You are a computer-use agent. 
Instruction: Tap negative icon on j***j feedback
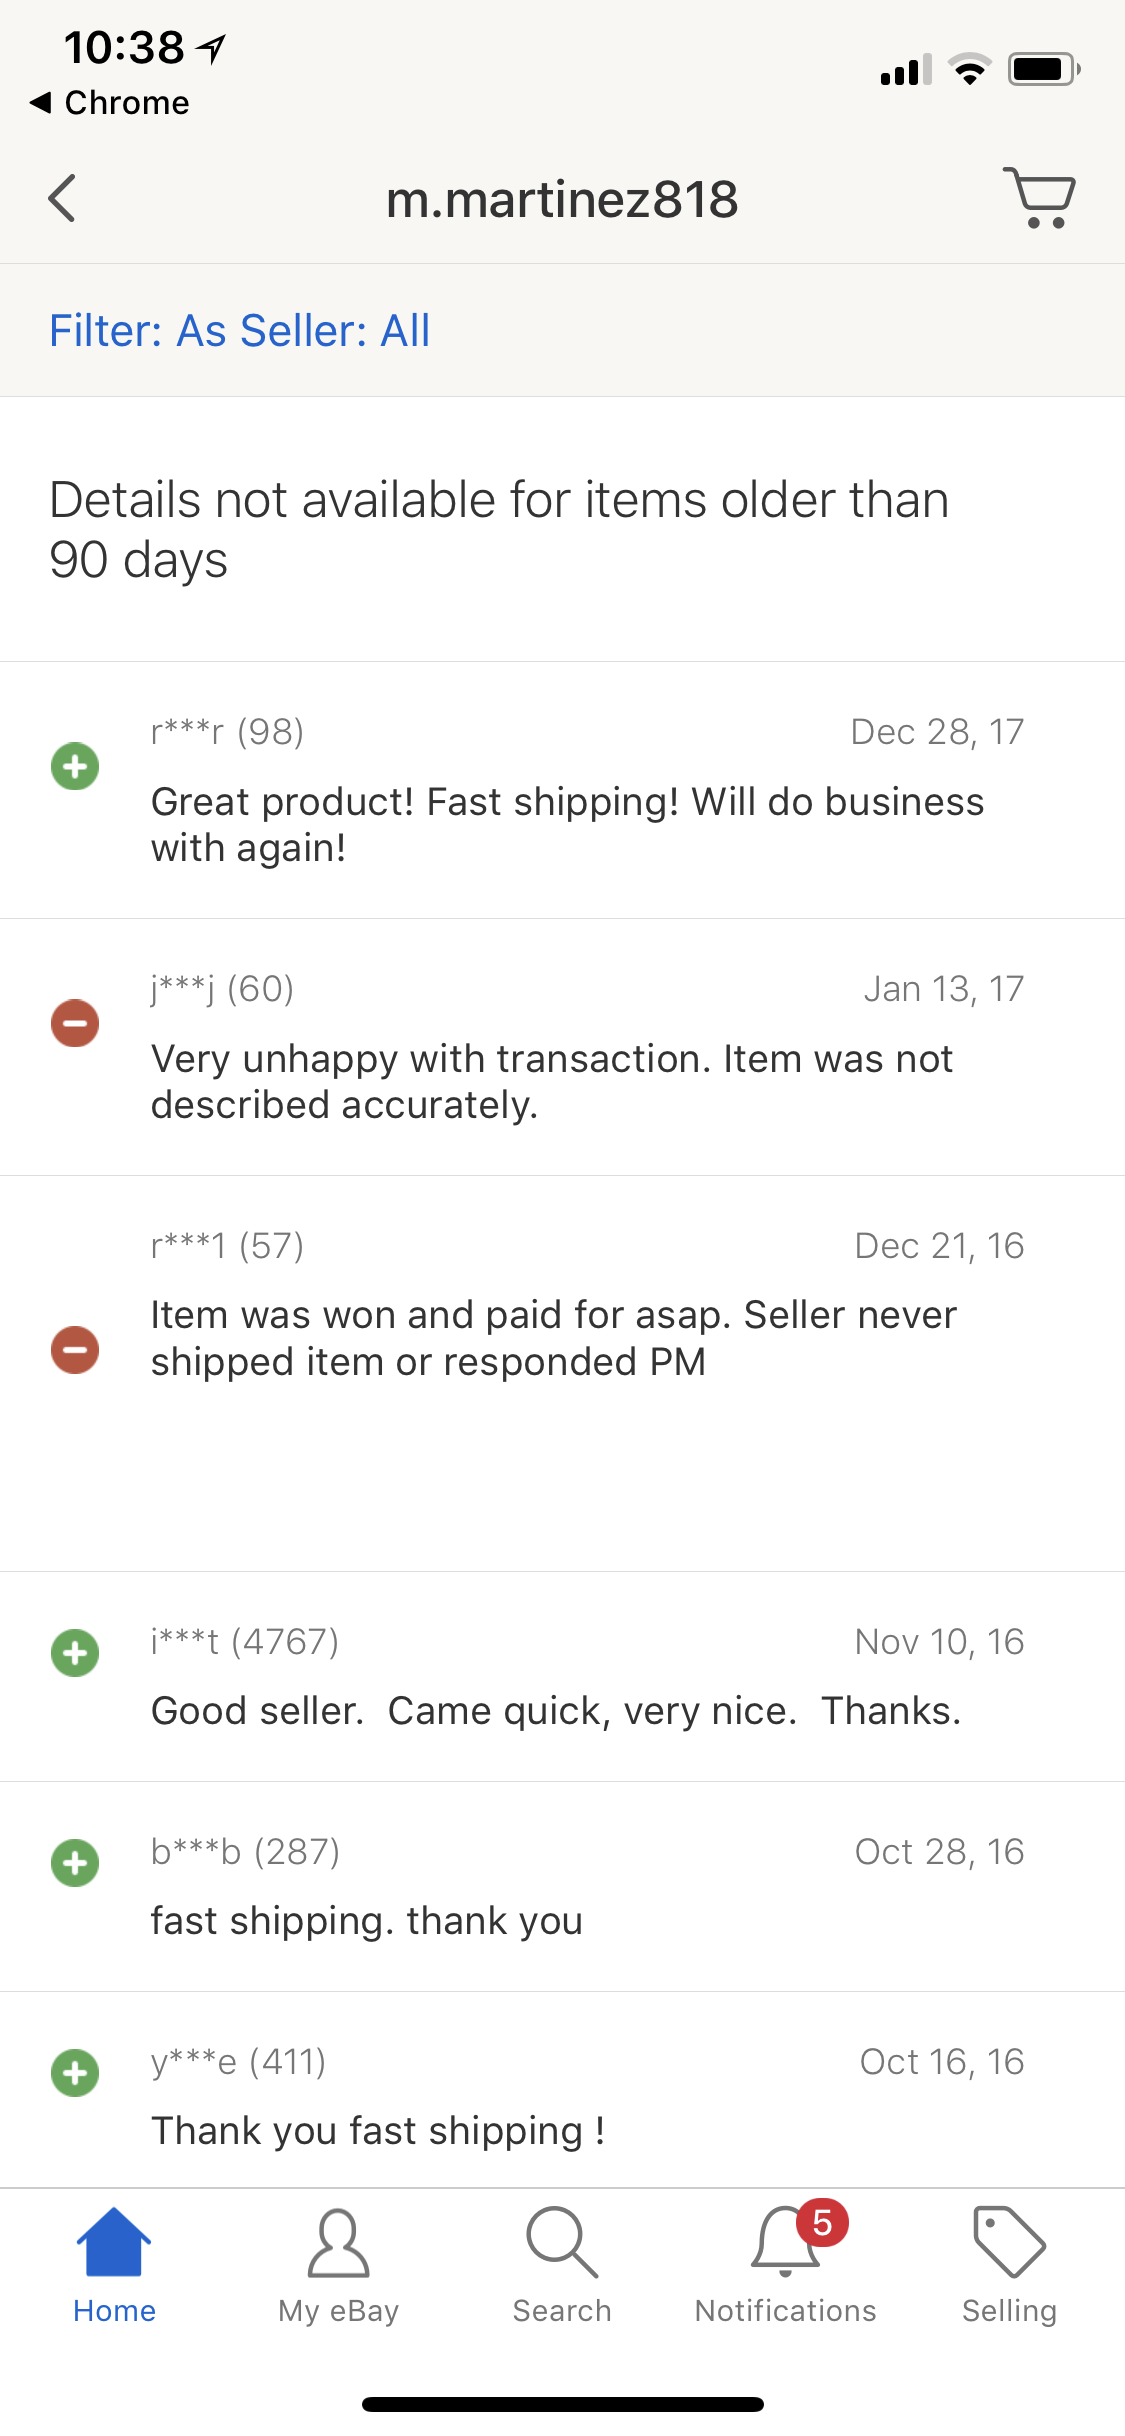(x=75, y=1023)
